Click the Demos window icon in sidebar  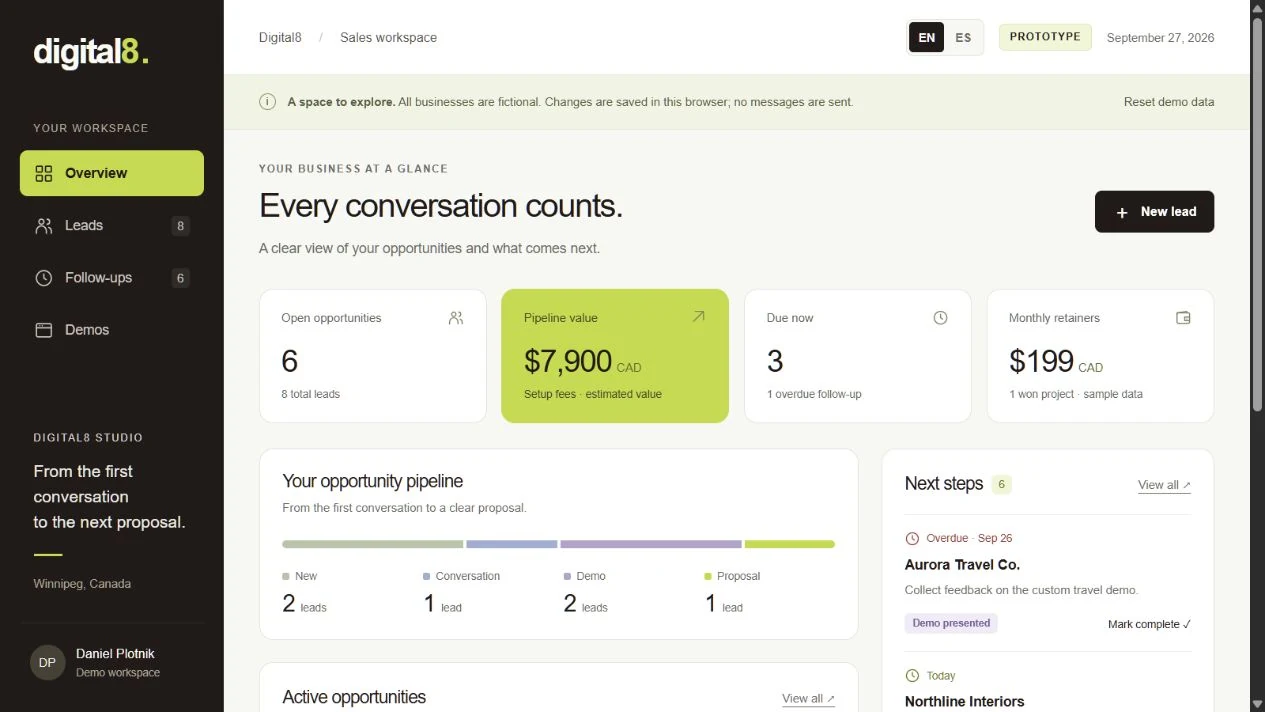44,330
